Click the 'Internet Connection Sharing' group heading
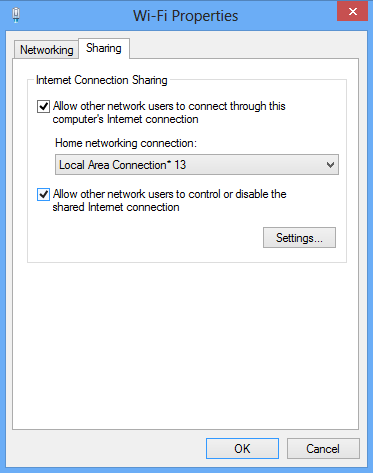 click(102, 80)
